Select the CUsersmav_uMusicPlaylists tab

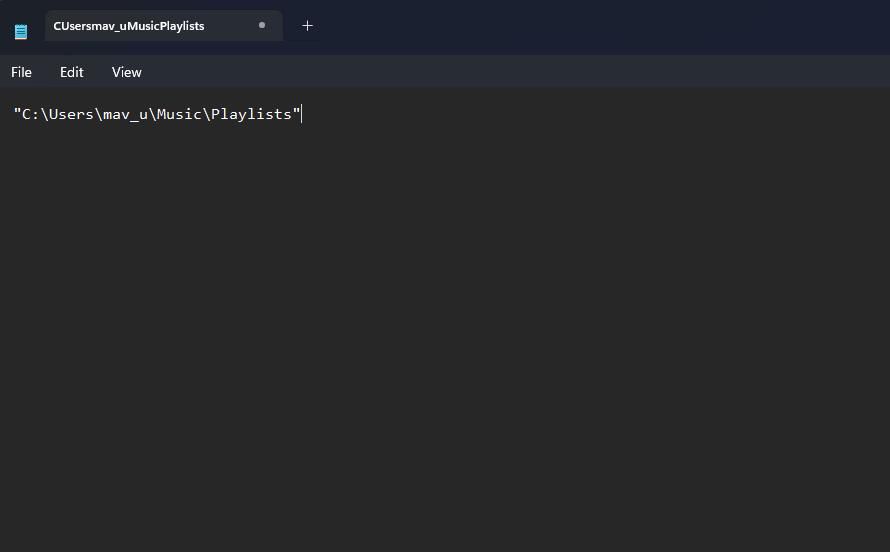163,26
